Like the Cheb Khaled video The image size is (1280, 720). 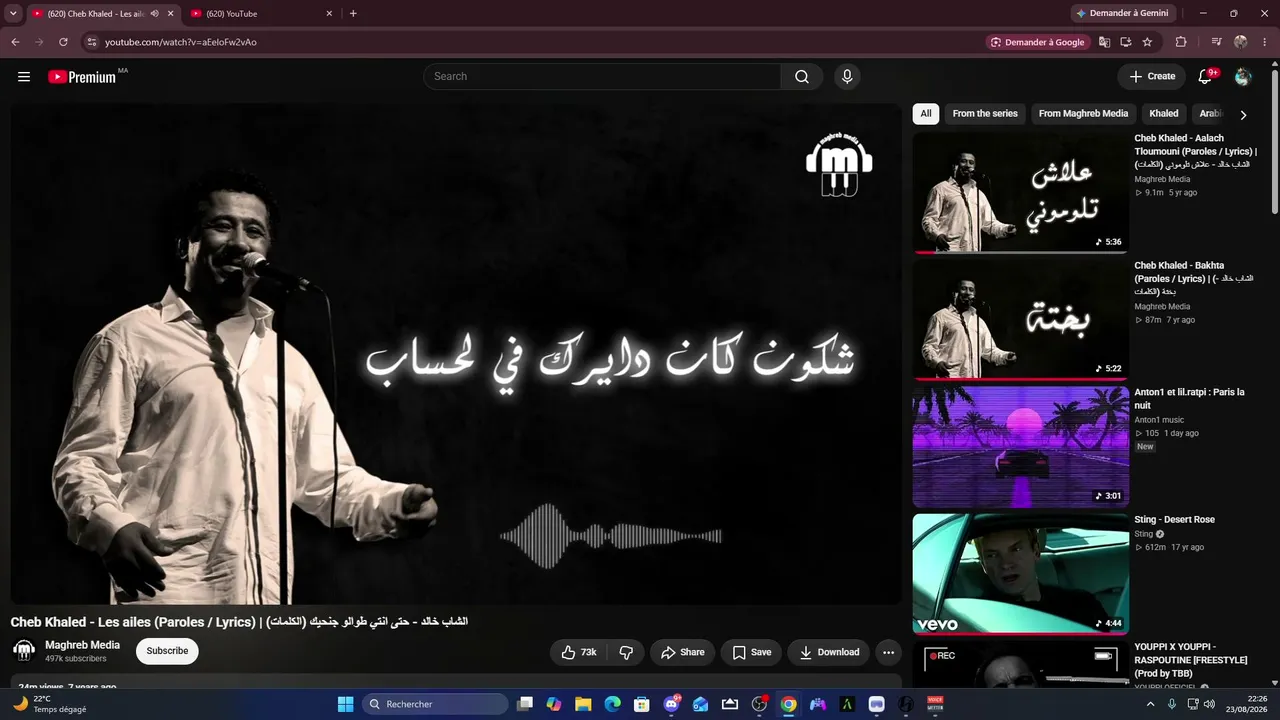coord(579,652)
